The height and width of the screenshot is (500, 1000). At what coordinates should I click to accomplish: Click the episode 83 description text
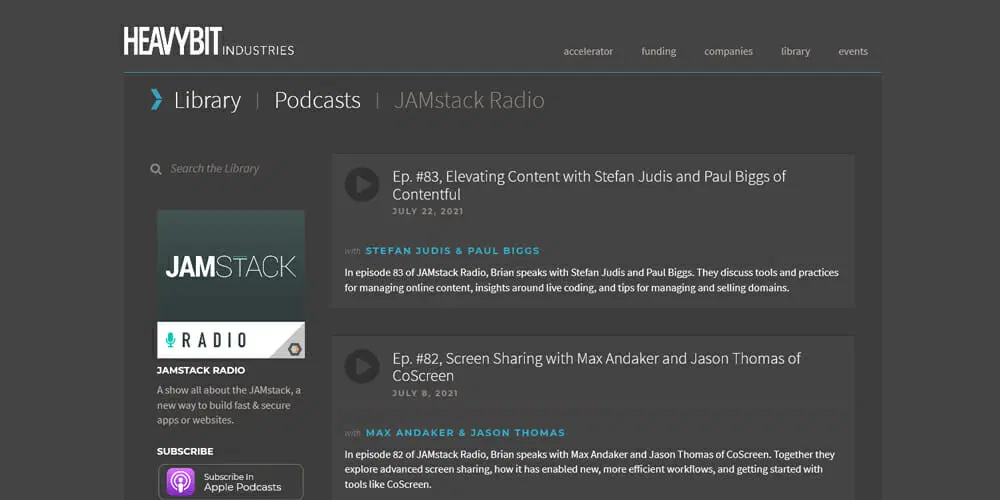591,280
